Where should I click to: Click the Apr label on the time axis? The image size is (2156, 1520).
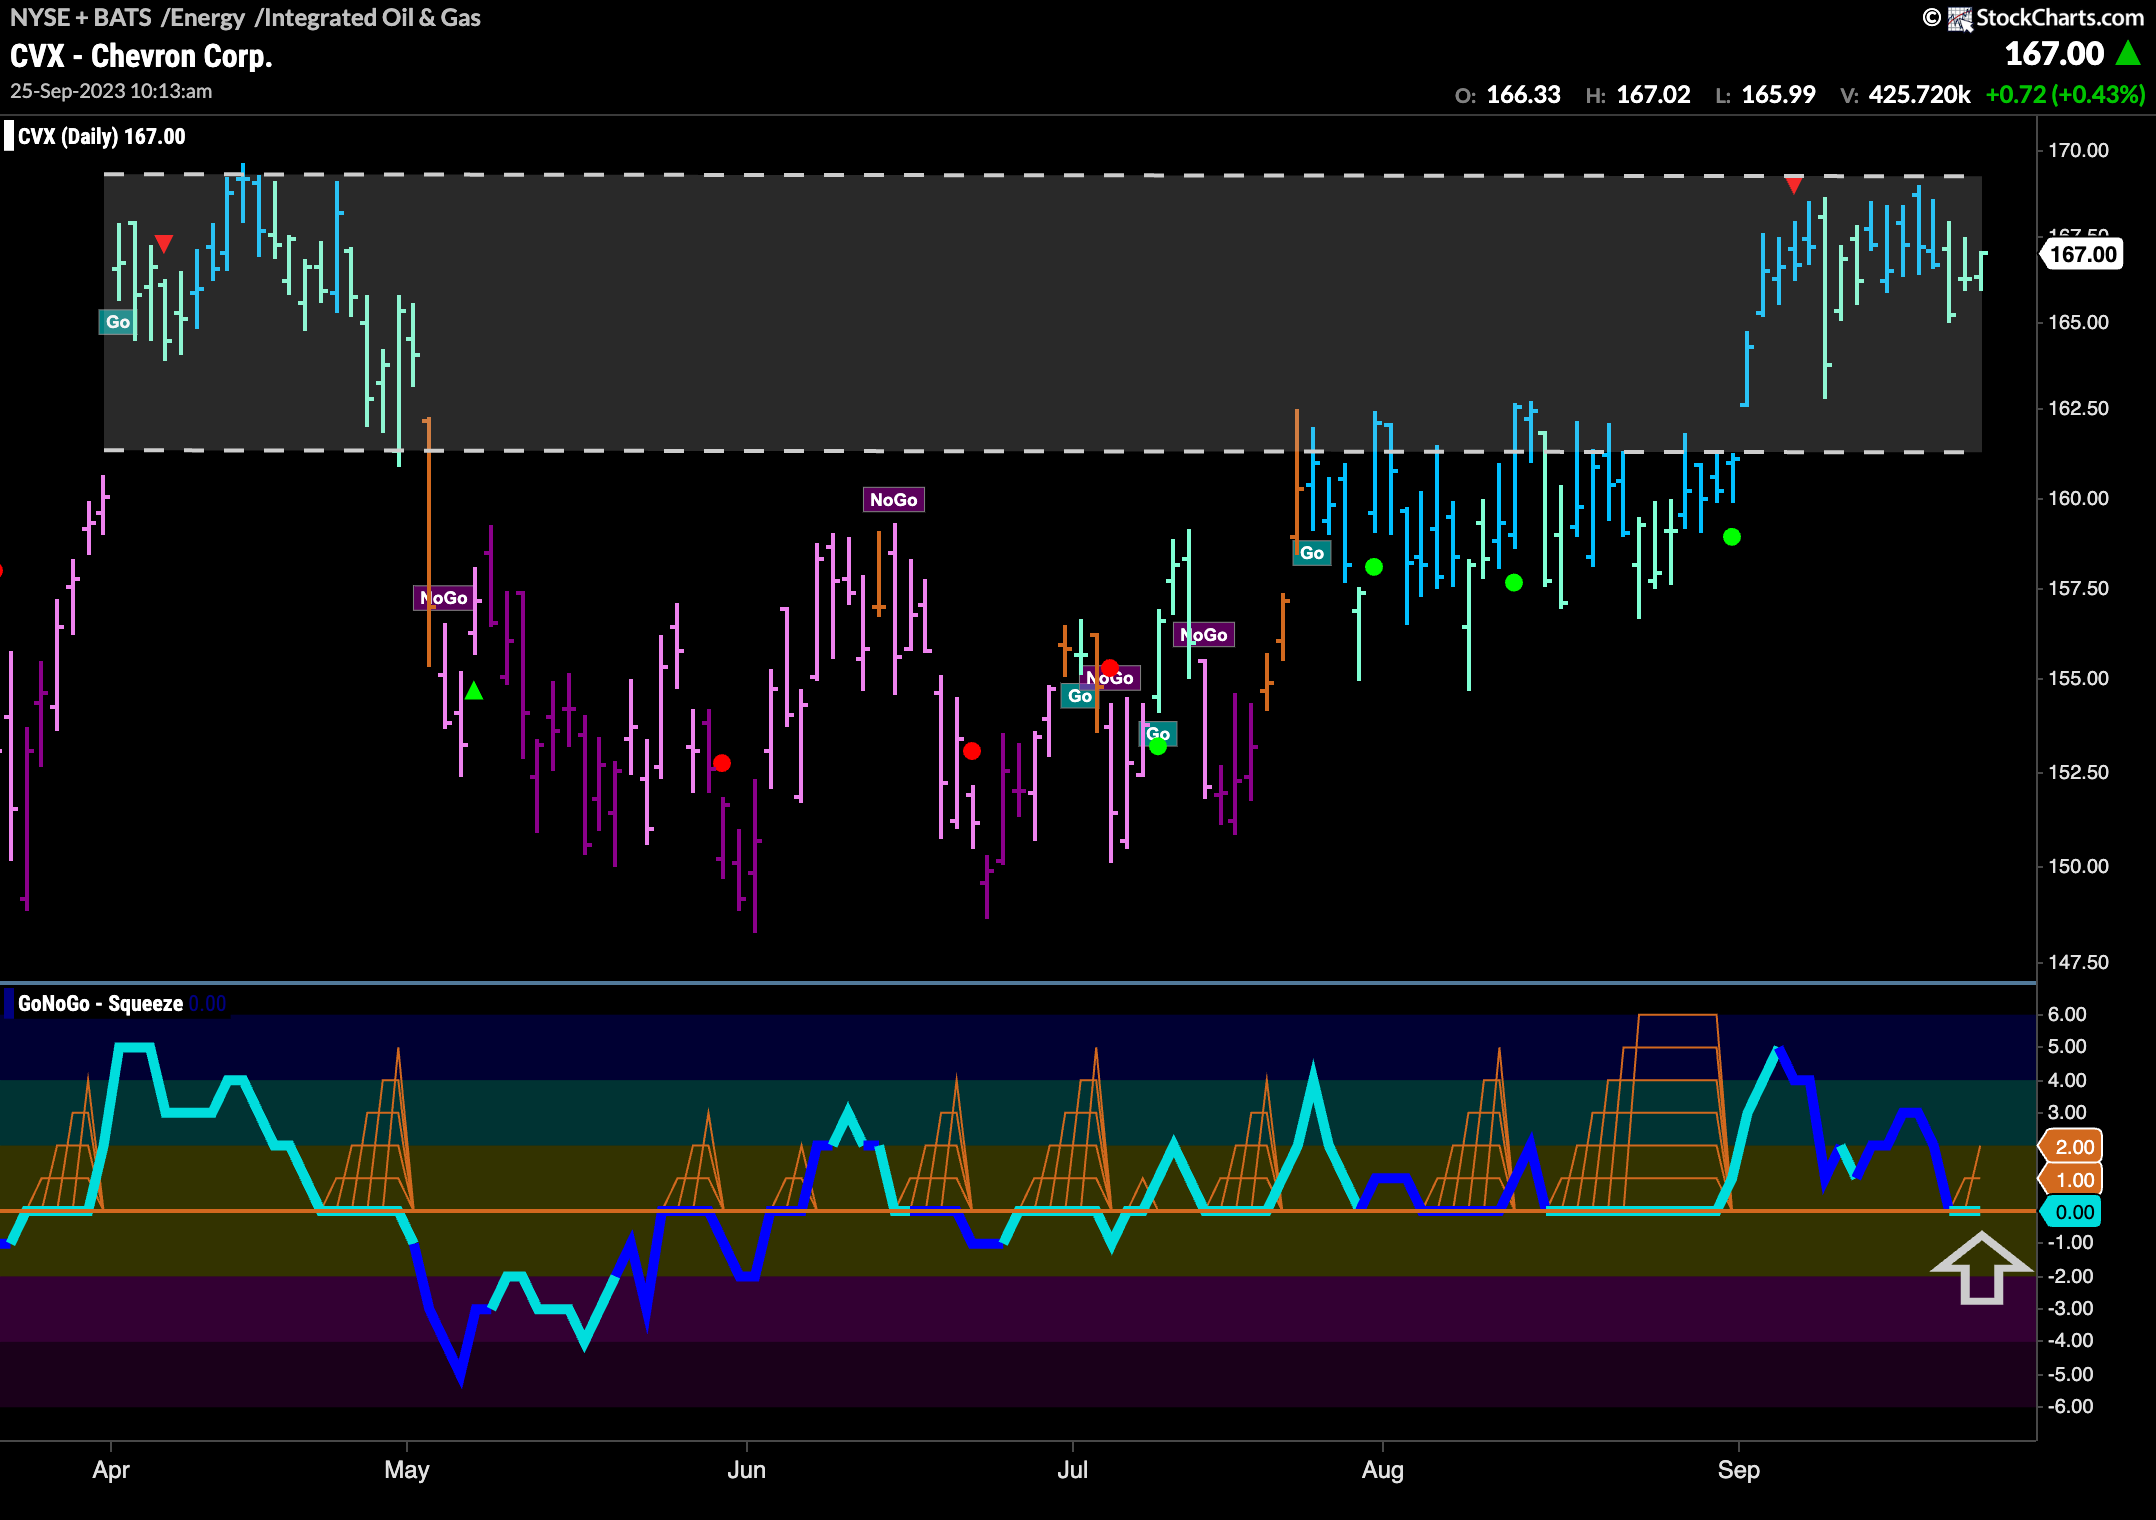pos(111,1470)
